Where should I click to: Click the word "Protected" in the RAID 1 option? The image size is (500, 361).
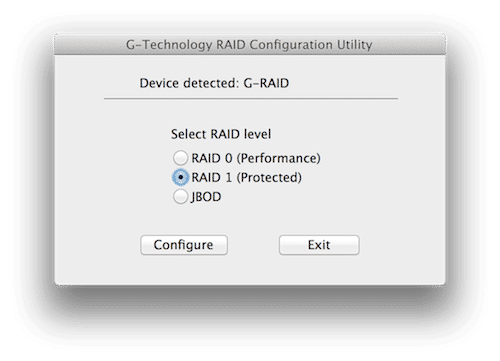(269, 177)
